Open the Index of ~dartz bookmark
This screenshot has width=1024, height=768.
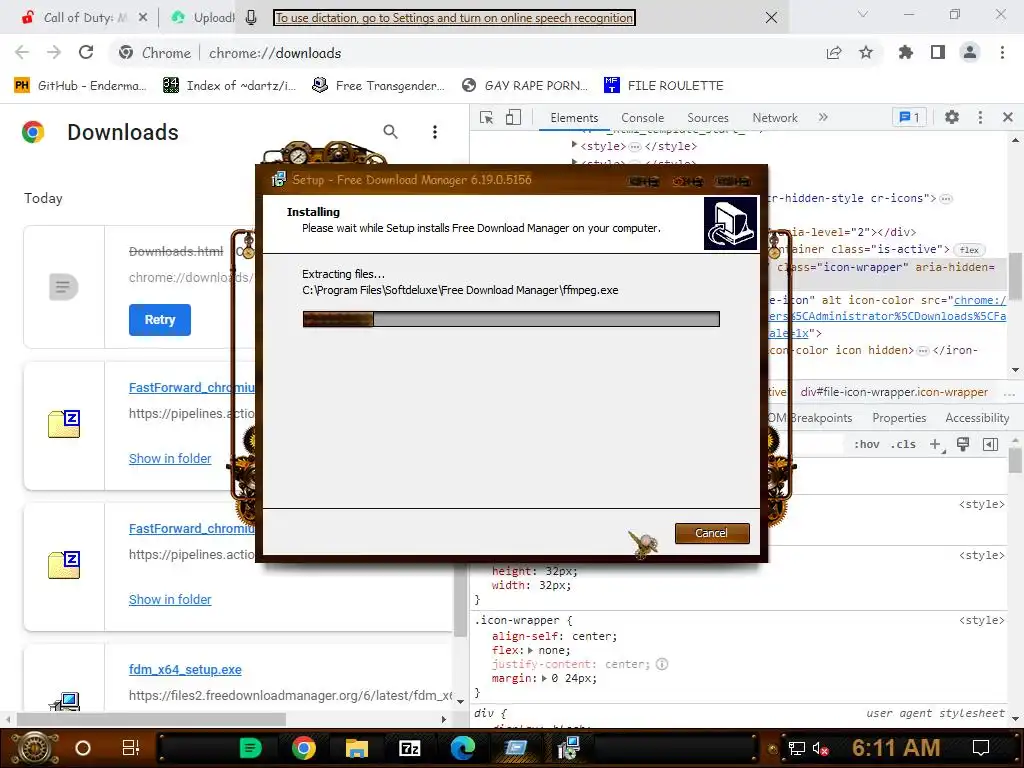click(x=229, y=86)
